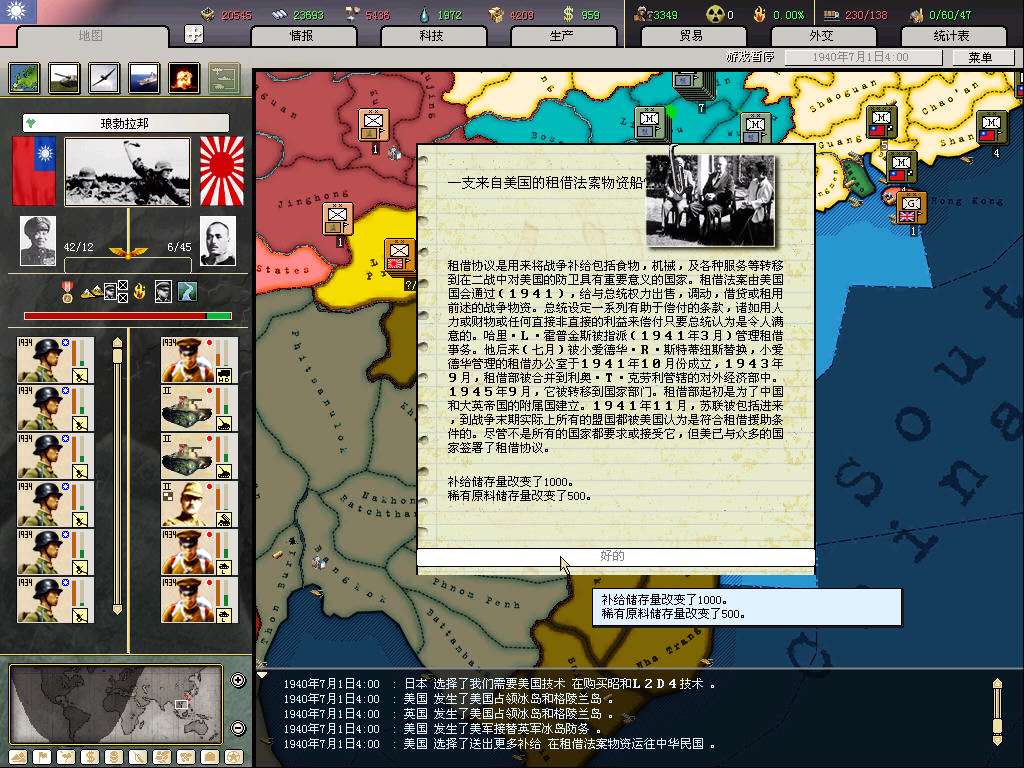
Task: Click the convoy icon showing 0/60/47
Action: (x=916, y=14)
